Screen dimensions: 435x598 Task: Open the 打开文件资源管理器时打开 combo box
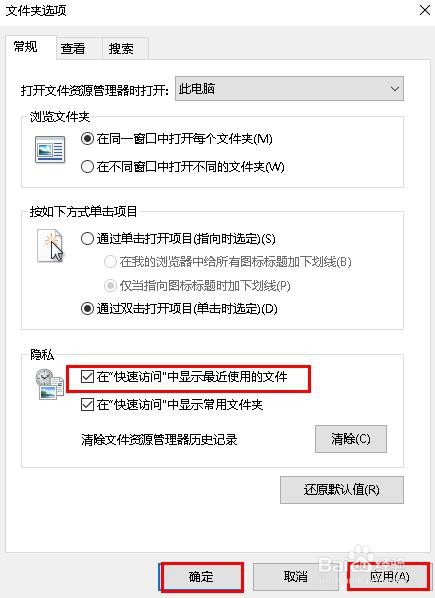tap(289, 89)
